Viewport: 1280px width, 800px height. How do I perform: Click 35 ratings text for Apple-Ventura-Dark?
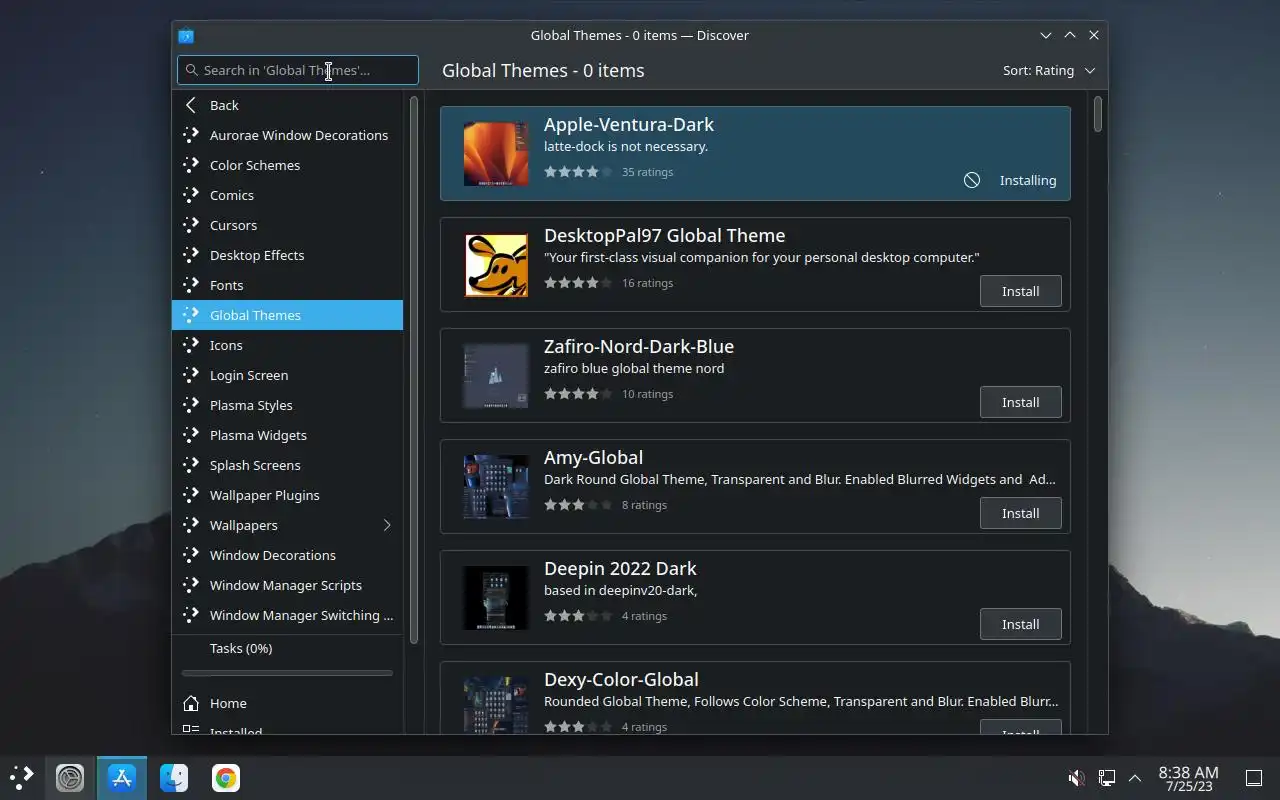[x=647, y=172]
